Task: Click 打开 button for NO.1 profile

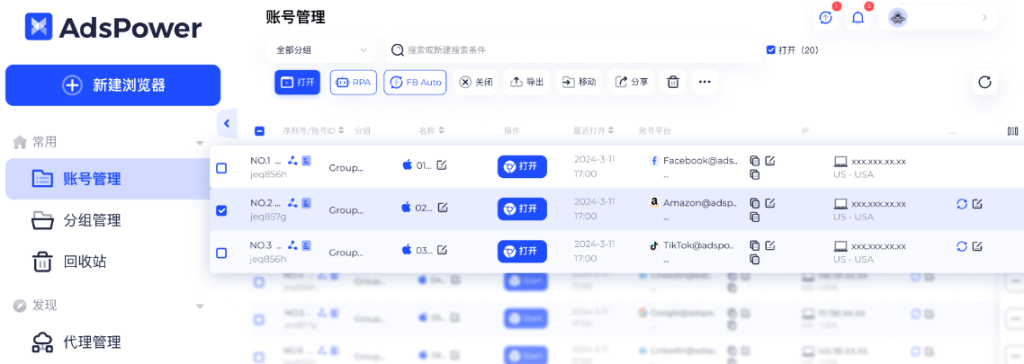Action: coord(522,167)
